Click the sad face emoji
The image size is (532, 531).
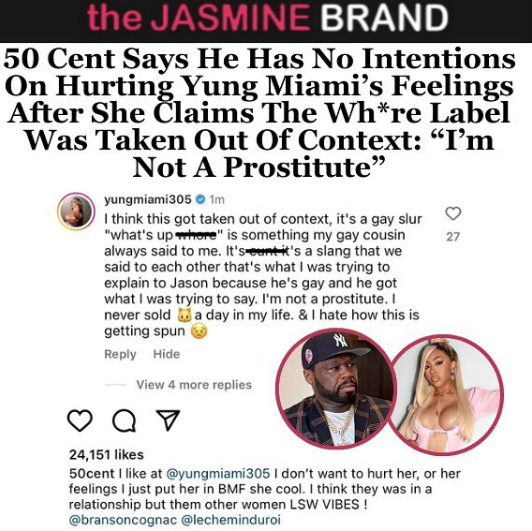[199, 331]
